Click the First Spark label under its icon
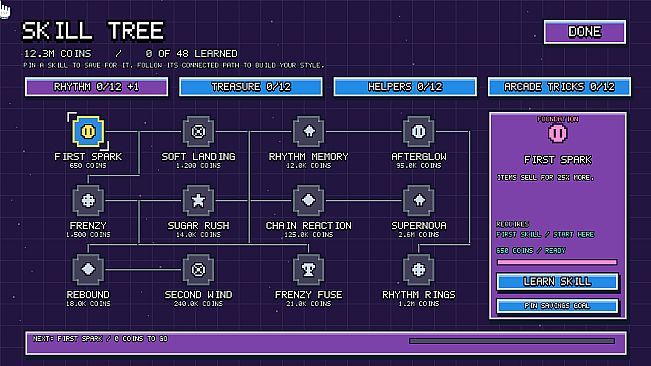 (88, 157)
